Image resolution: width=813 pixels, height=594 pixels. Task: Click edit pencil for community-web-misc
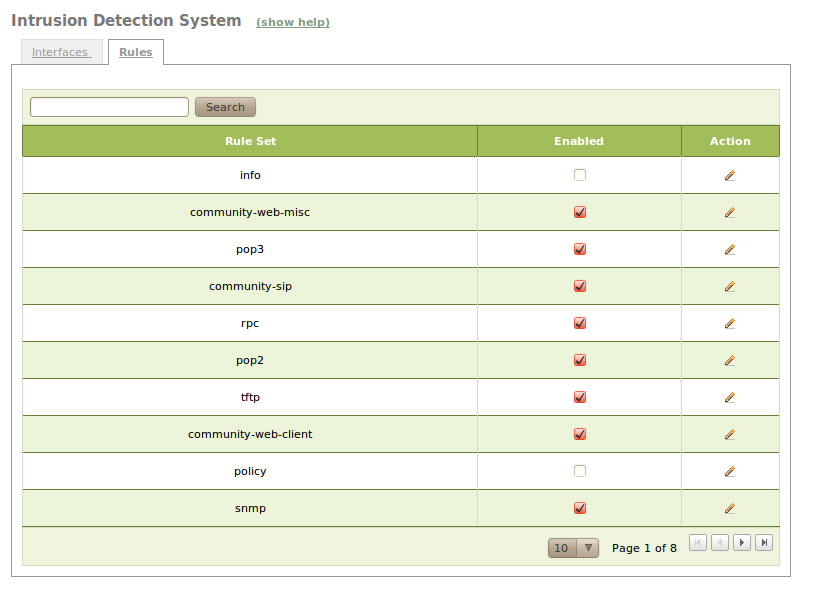pos(730,212)
